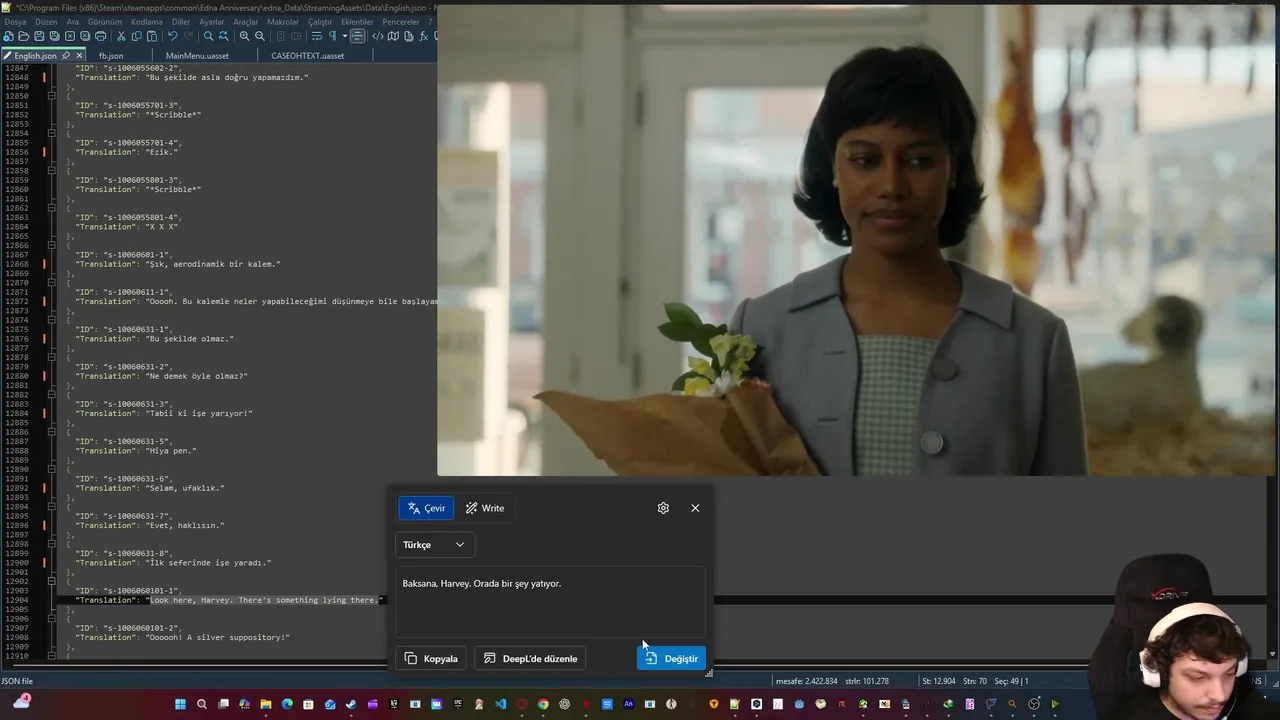Toggle the Word Wrap toolbar icon
The image size is (1280, 720).
coord(317,36)
